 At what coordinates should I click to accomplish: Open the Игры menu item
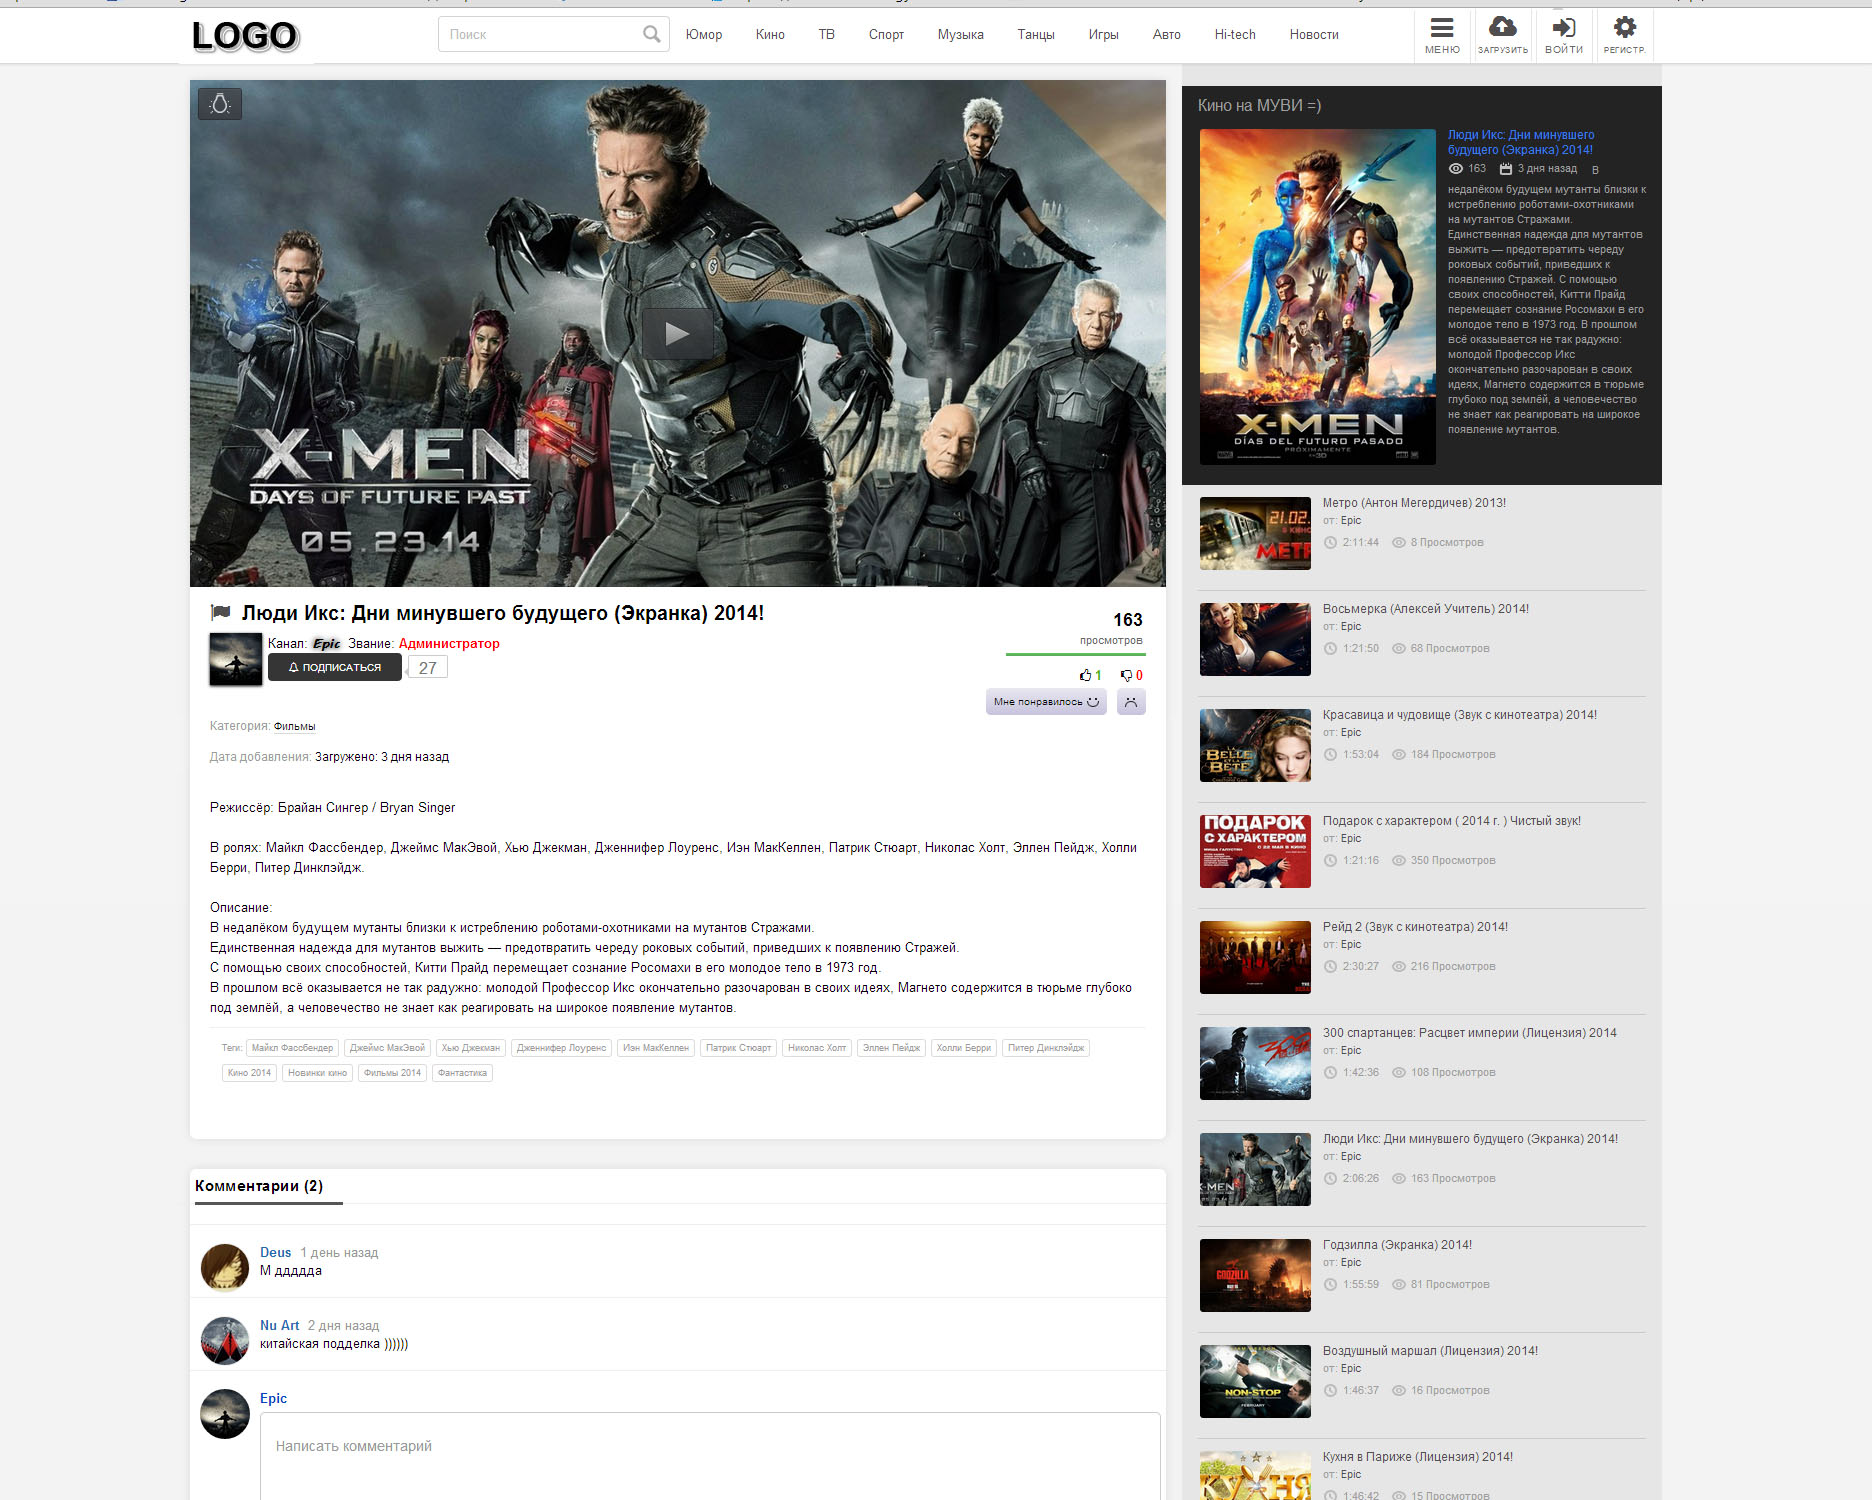pyautogui.click(x=1103, y=35)
